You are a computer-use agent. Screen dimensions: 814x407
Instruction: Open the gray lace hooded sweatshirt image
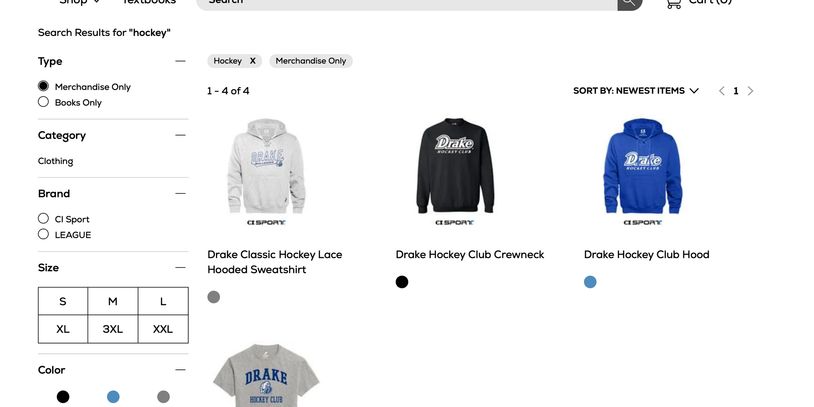[266, 166]
